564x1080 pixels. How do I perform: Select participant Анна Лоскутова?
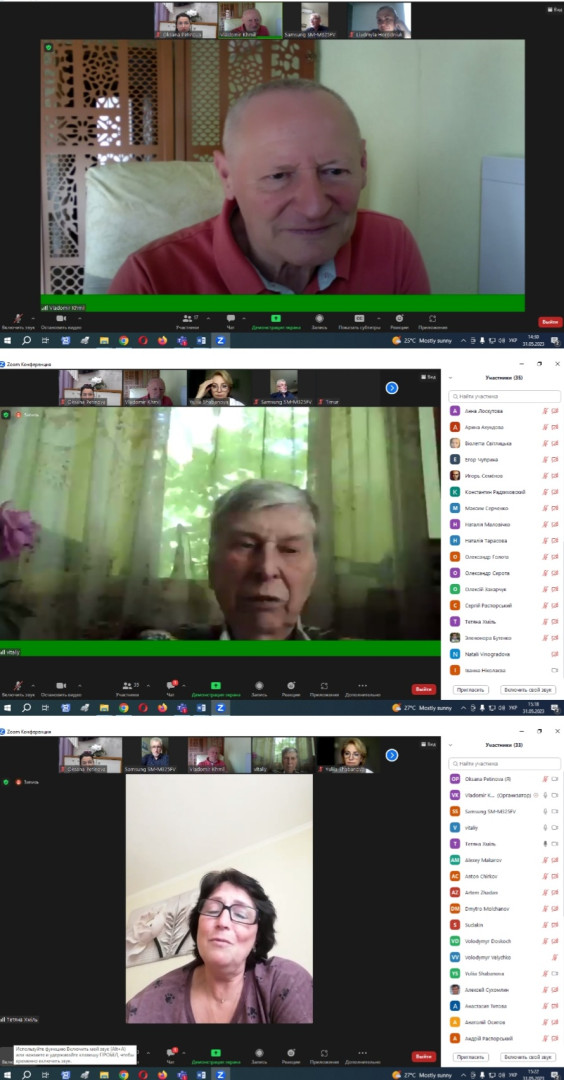pyautogui.click(x=504, y=411)
